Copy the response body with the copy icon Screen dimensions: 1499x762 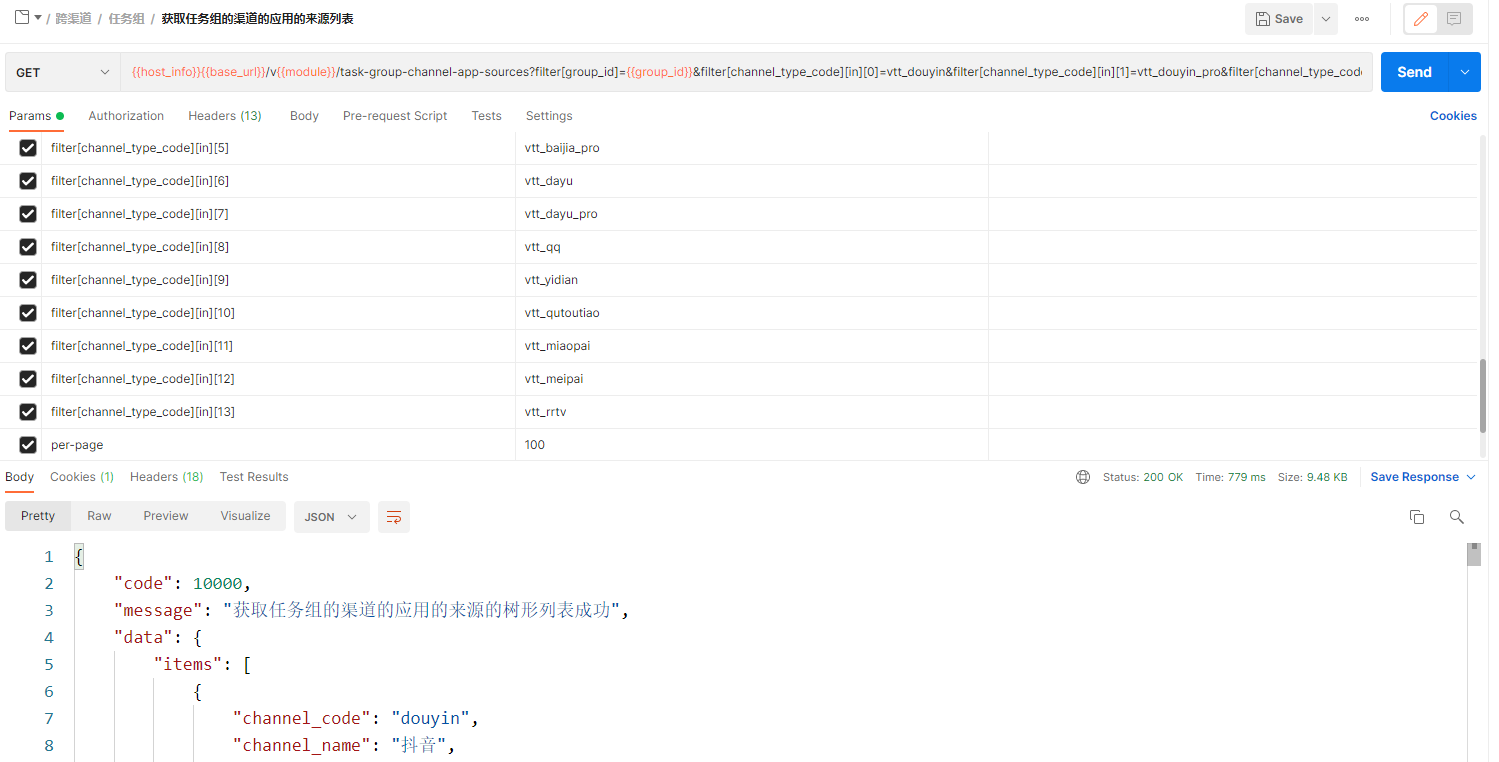(1417, 517)
